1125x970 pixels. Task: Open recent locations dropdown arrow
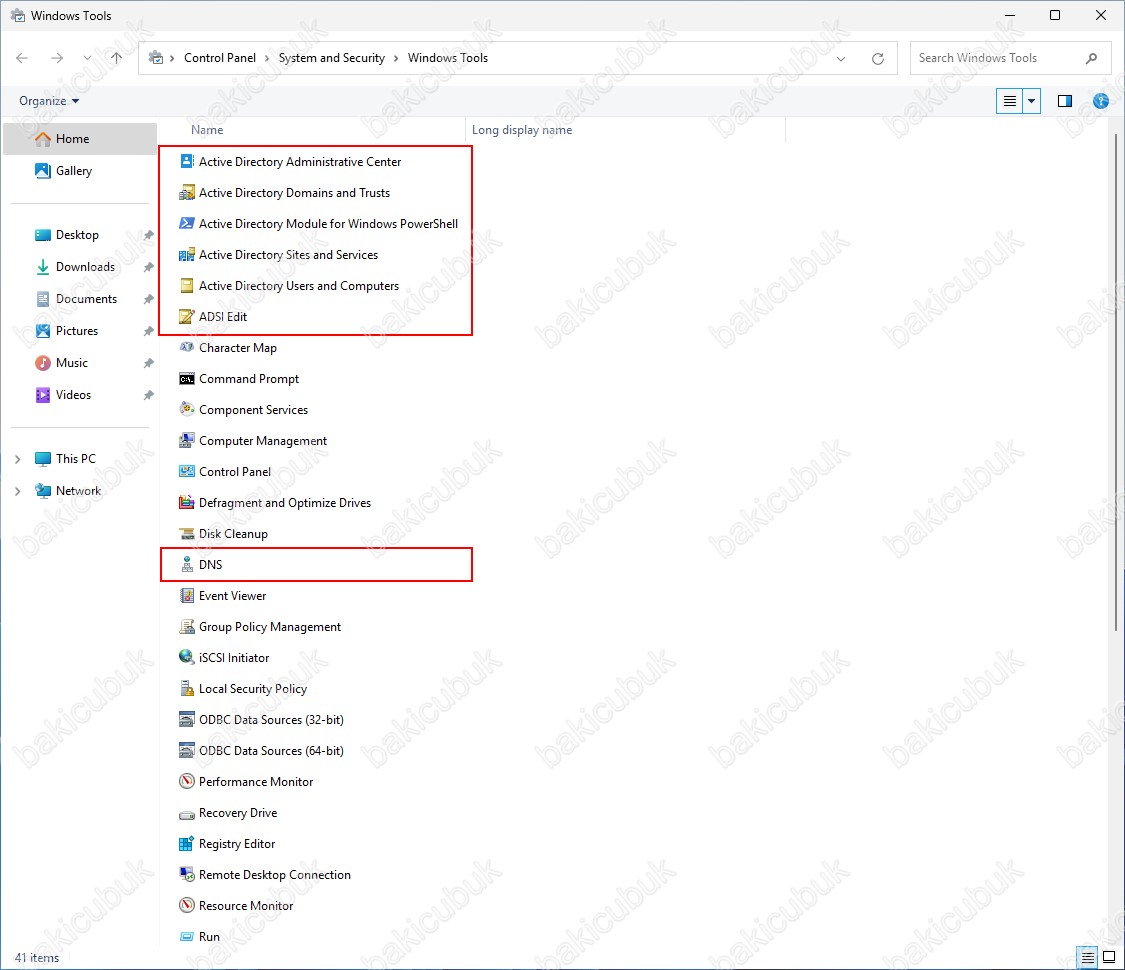tap(87, 58)
